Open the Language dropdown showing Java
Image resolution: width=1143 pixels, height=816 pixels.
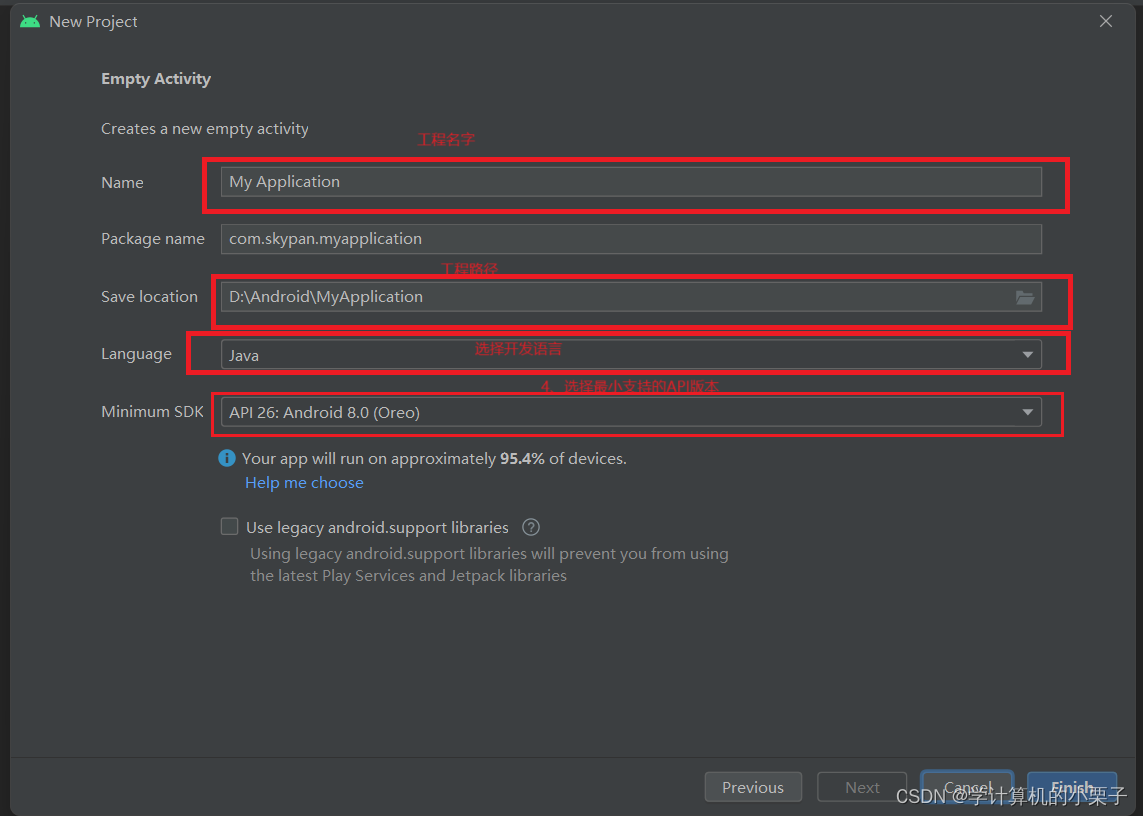(631, 354)
